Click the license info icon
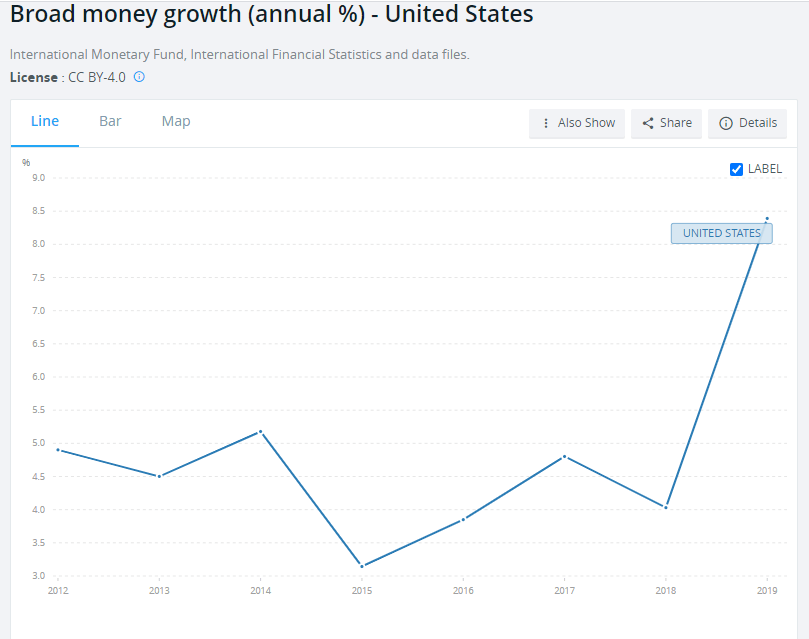Viewport: 809px width, 639px height. coord(140,77)
